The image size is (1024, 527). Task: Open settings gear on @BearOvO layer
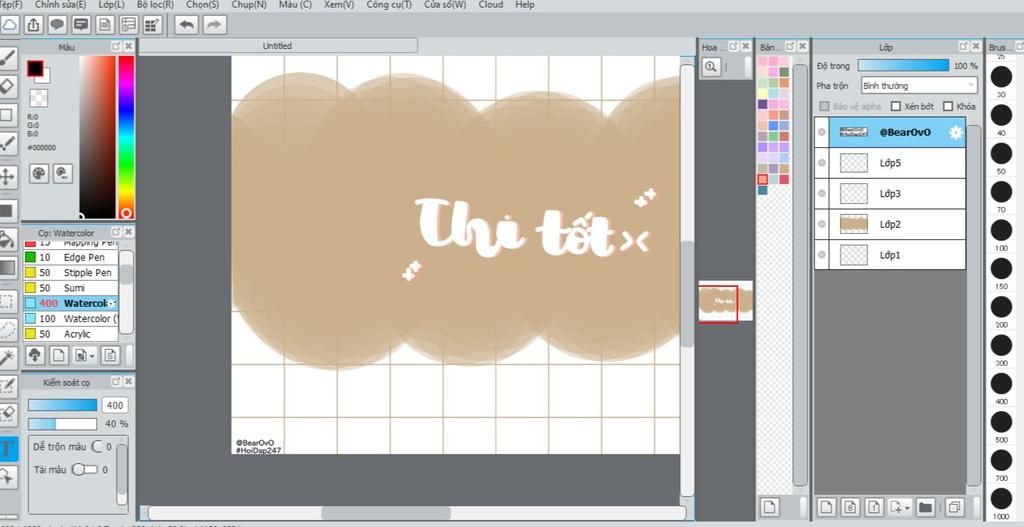pos(955,133)
